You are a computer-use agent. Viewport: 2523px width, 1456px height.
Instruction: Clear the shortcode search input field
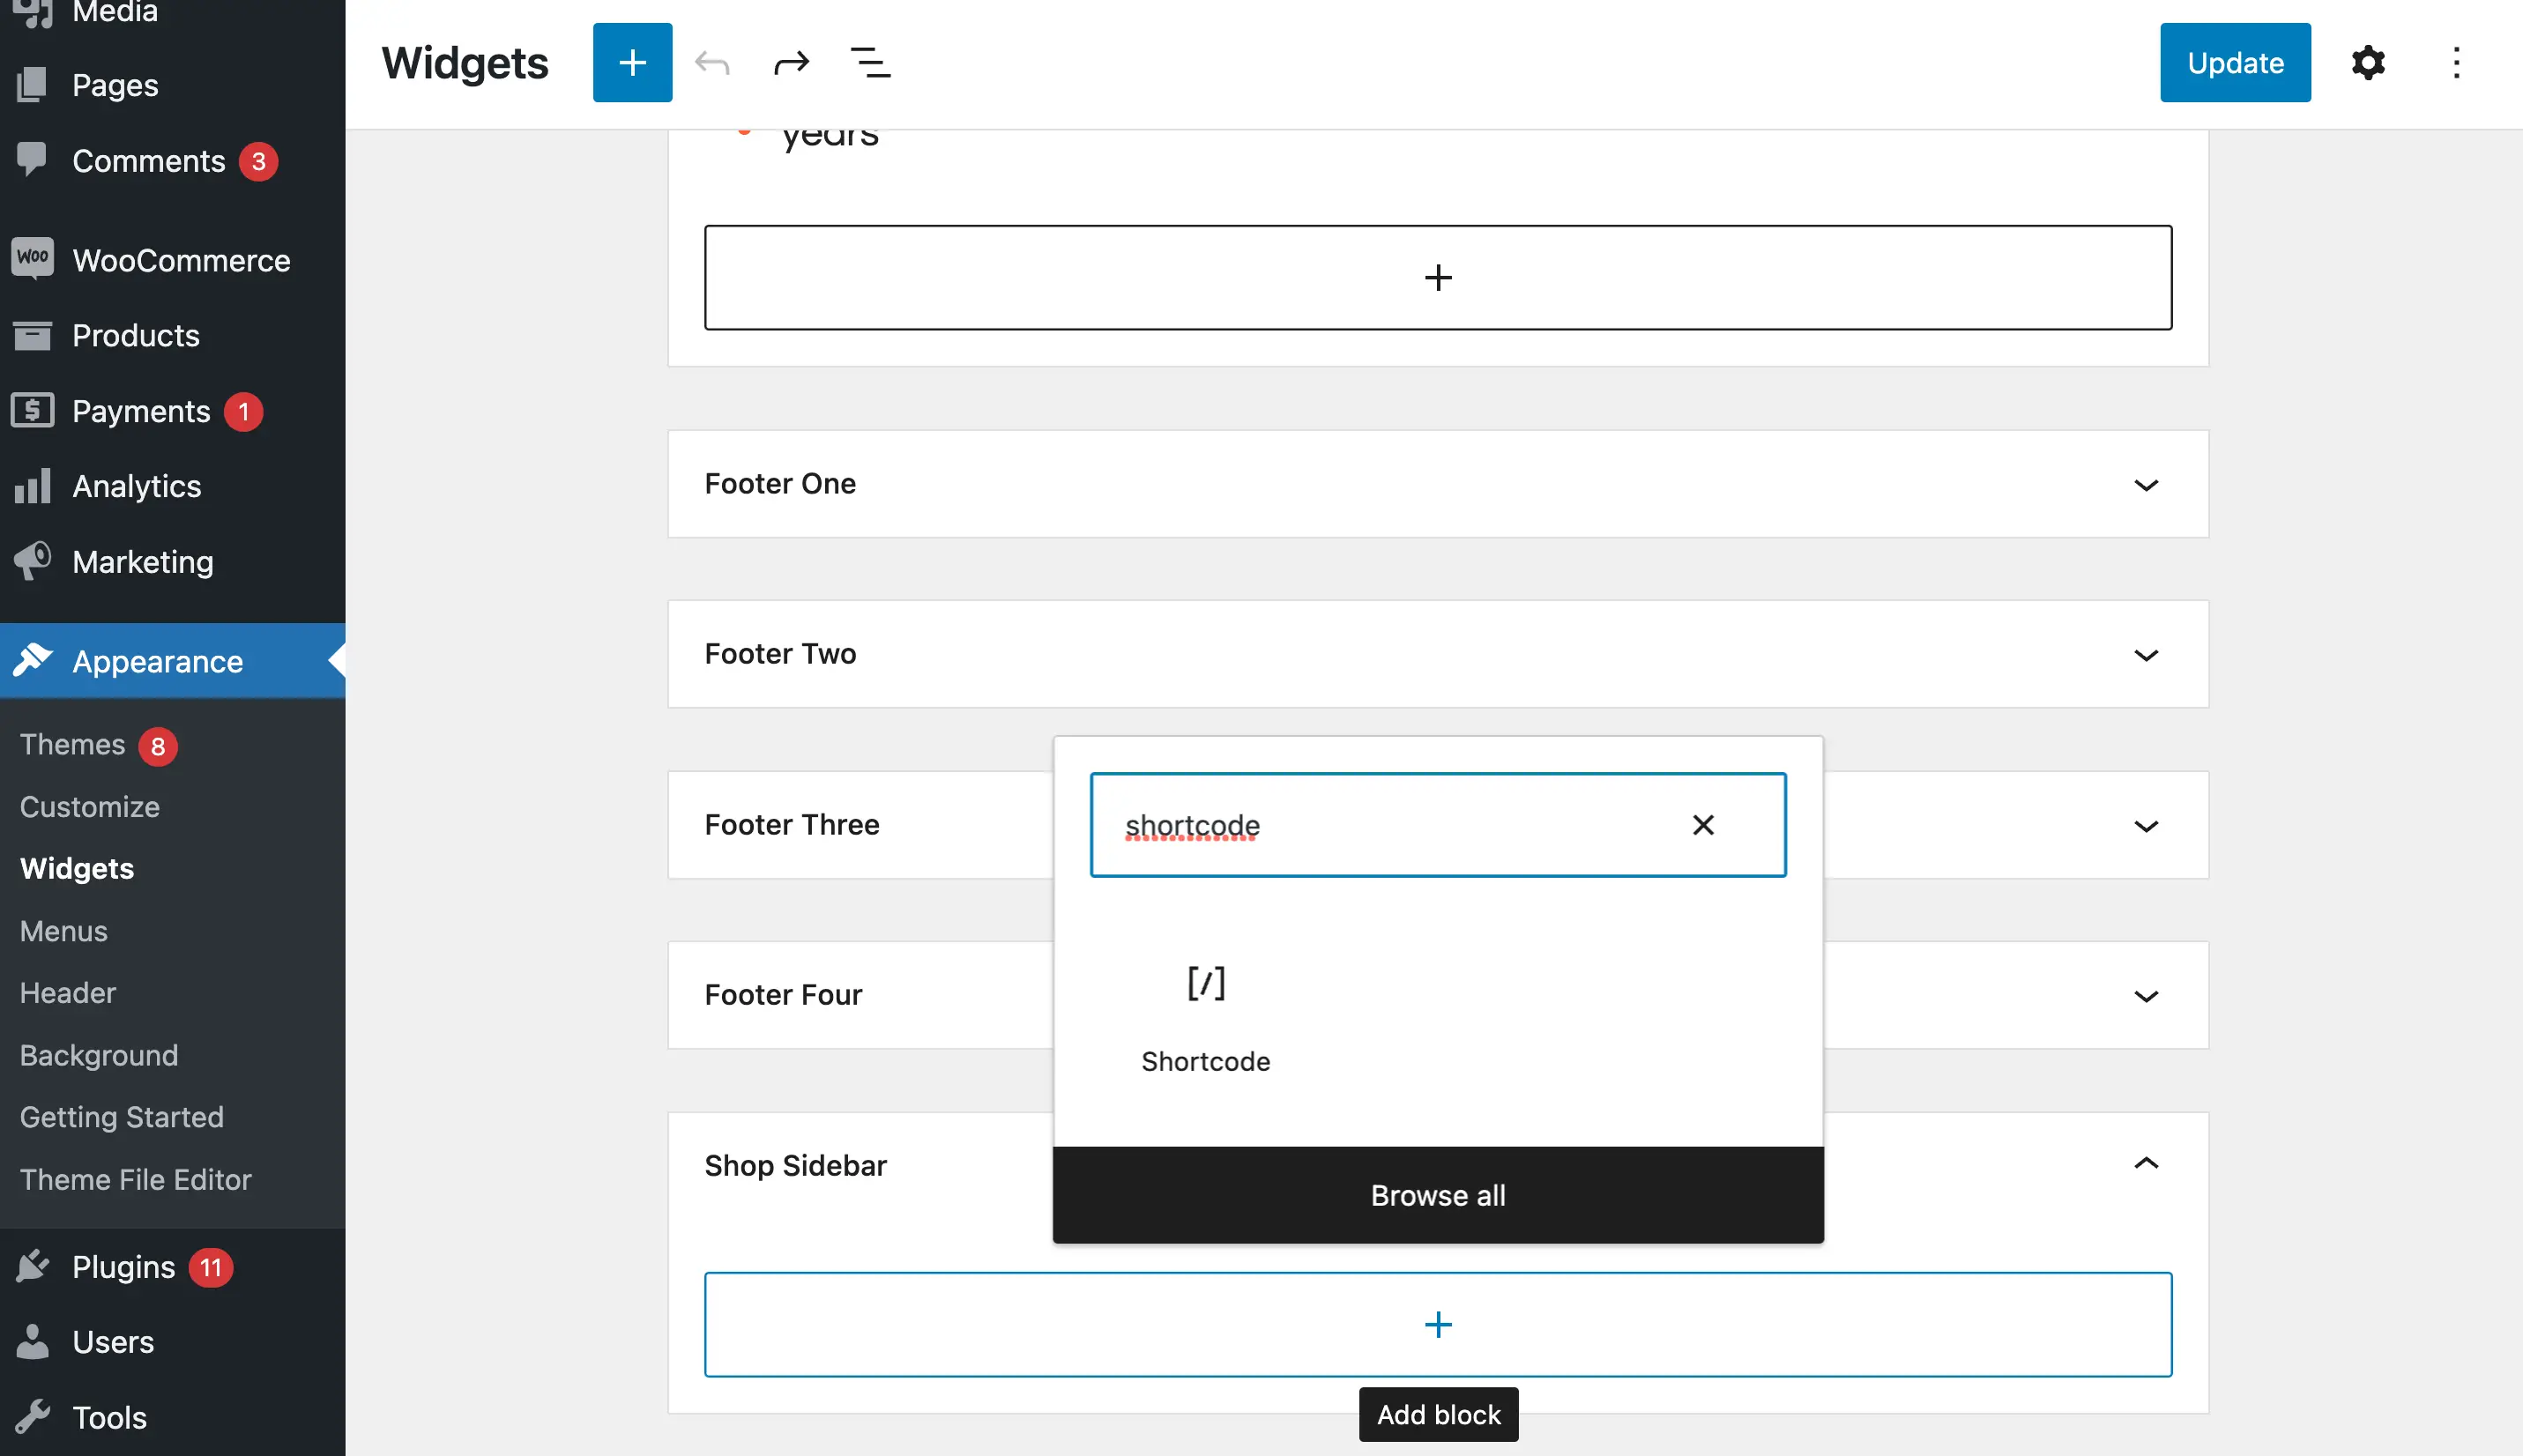pyautogui.click(x=1701, y=823)
